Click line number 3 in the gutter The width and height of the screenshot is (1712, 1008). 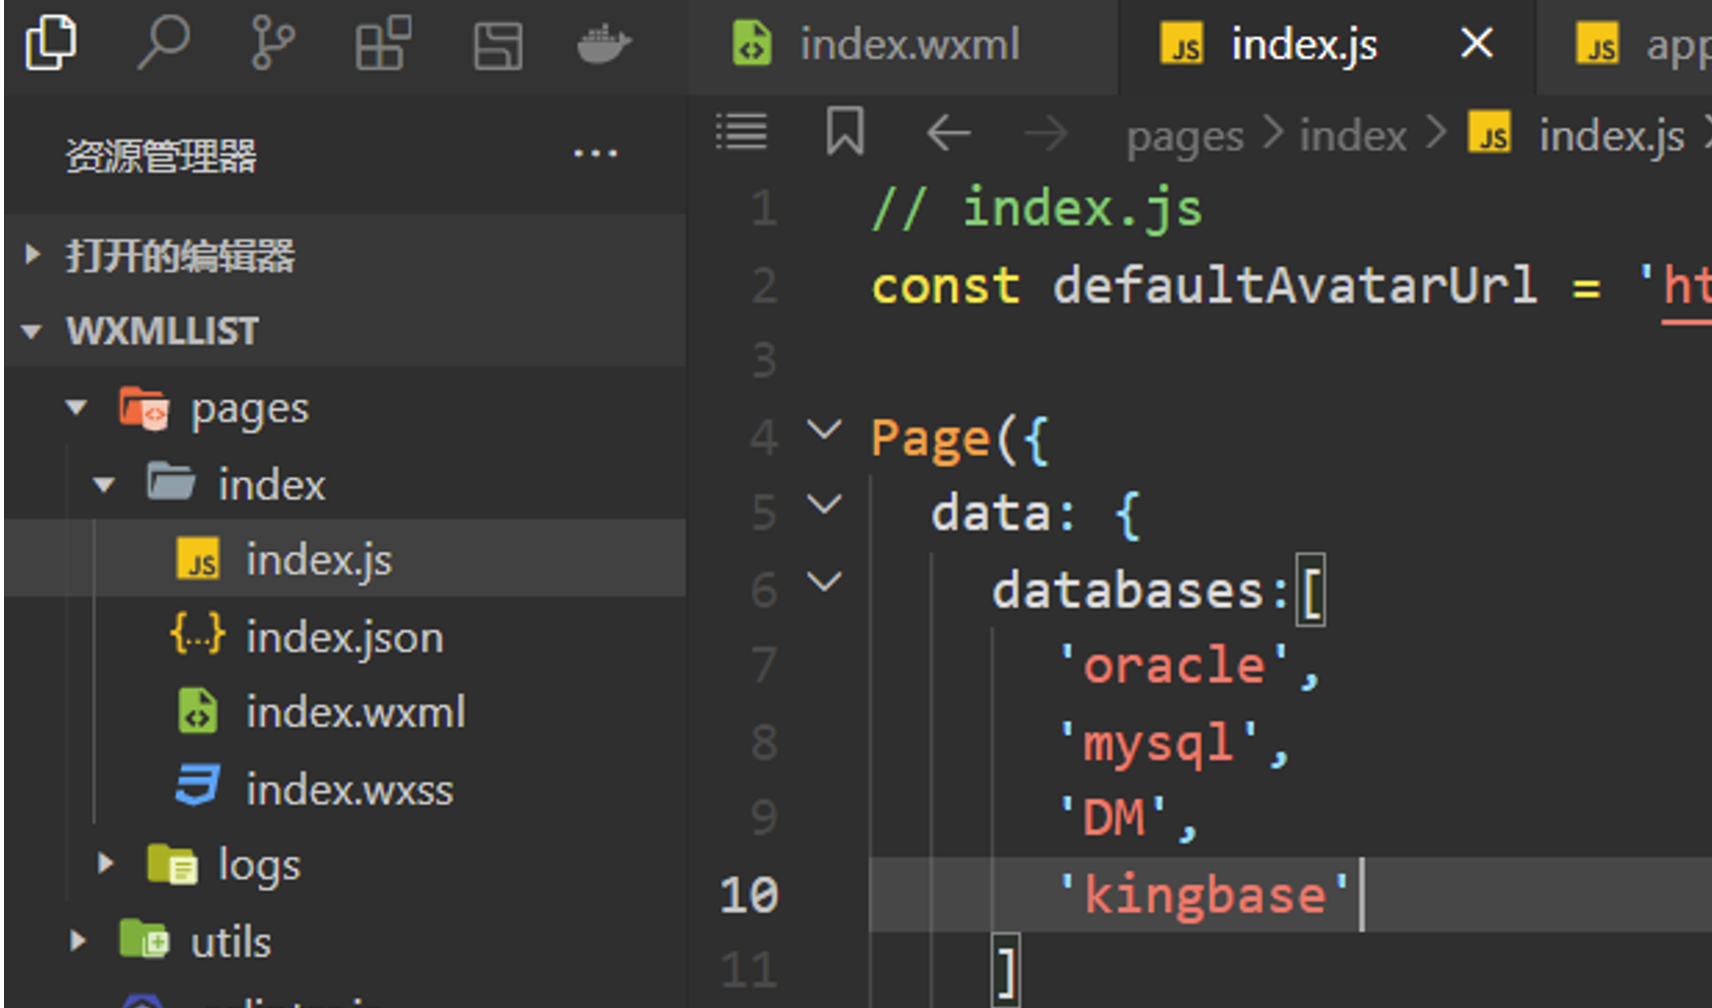tap(764, 361)
